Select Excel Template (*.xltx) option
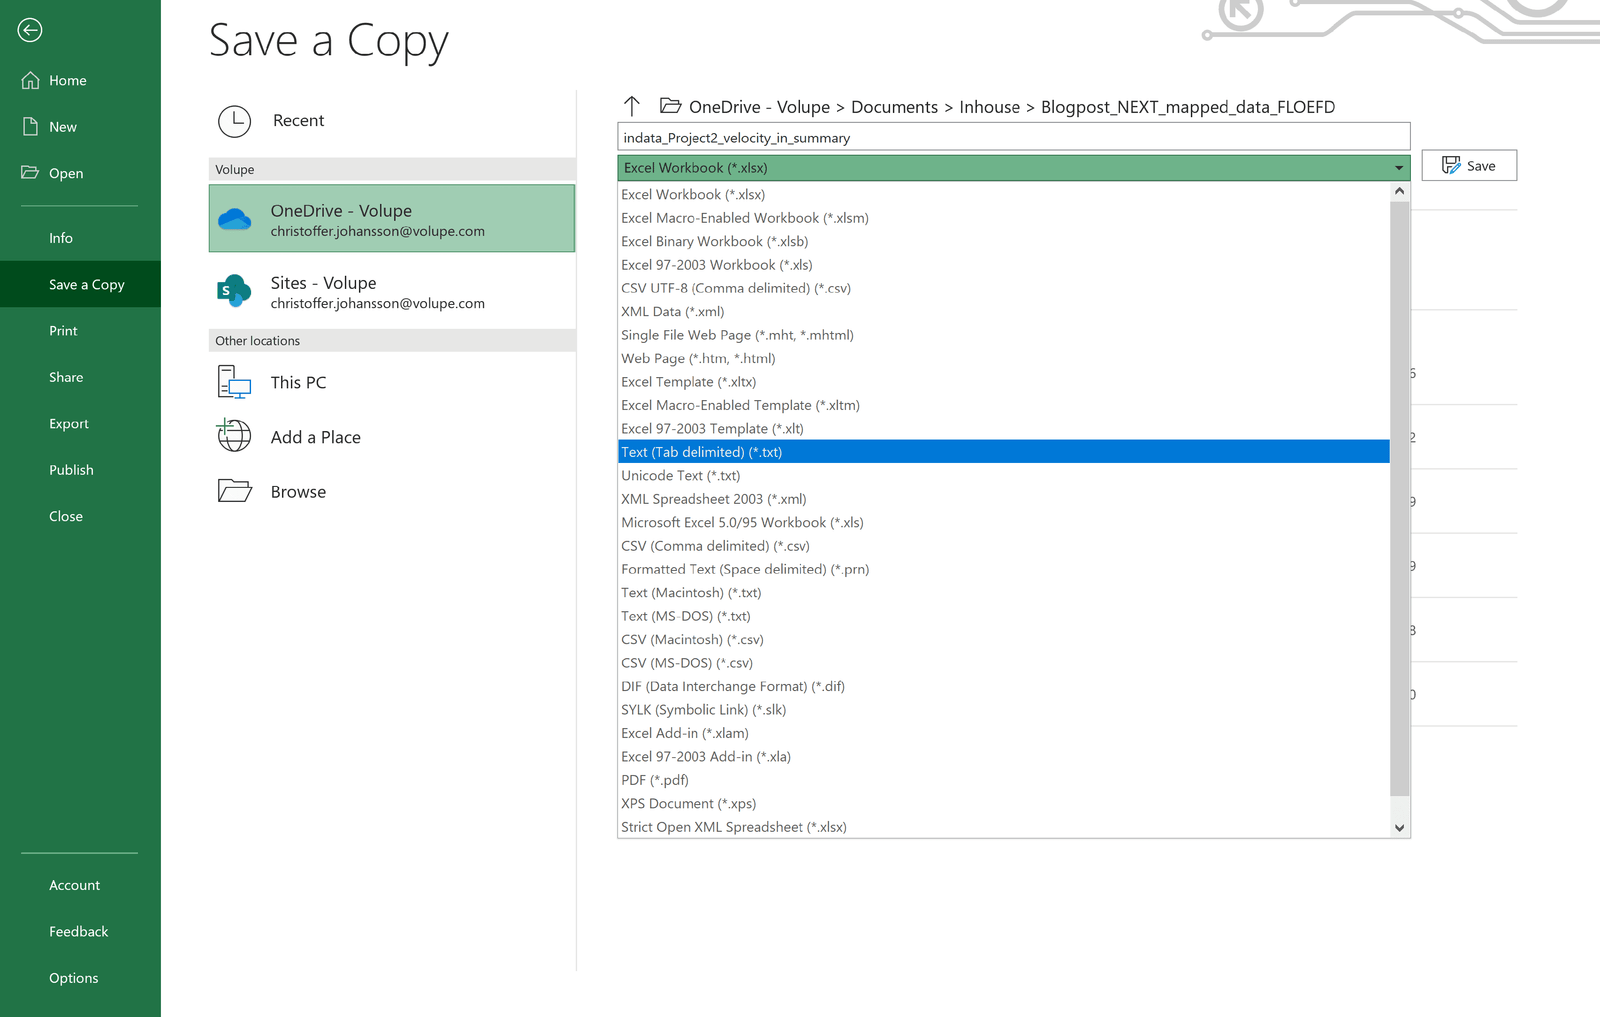1600x1017 pixels. tap(1004, 382)
